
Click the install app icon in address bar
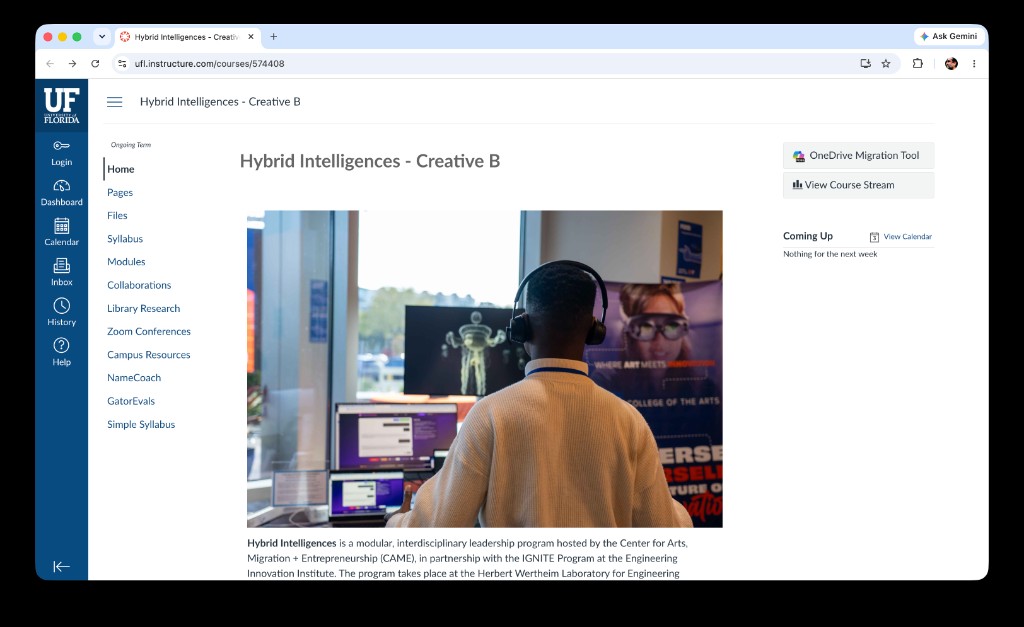pyautogui.click(x=865, y=63)
